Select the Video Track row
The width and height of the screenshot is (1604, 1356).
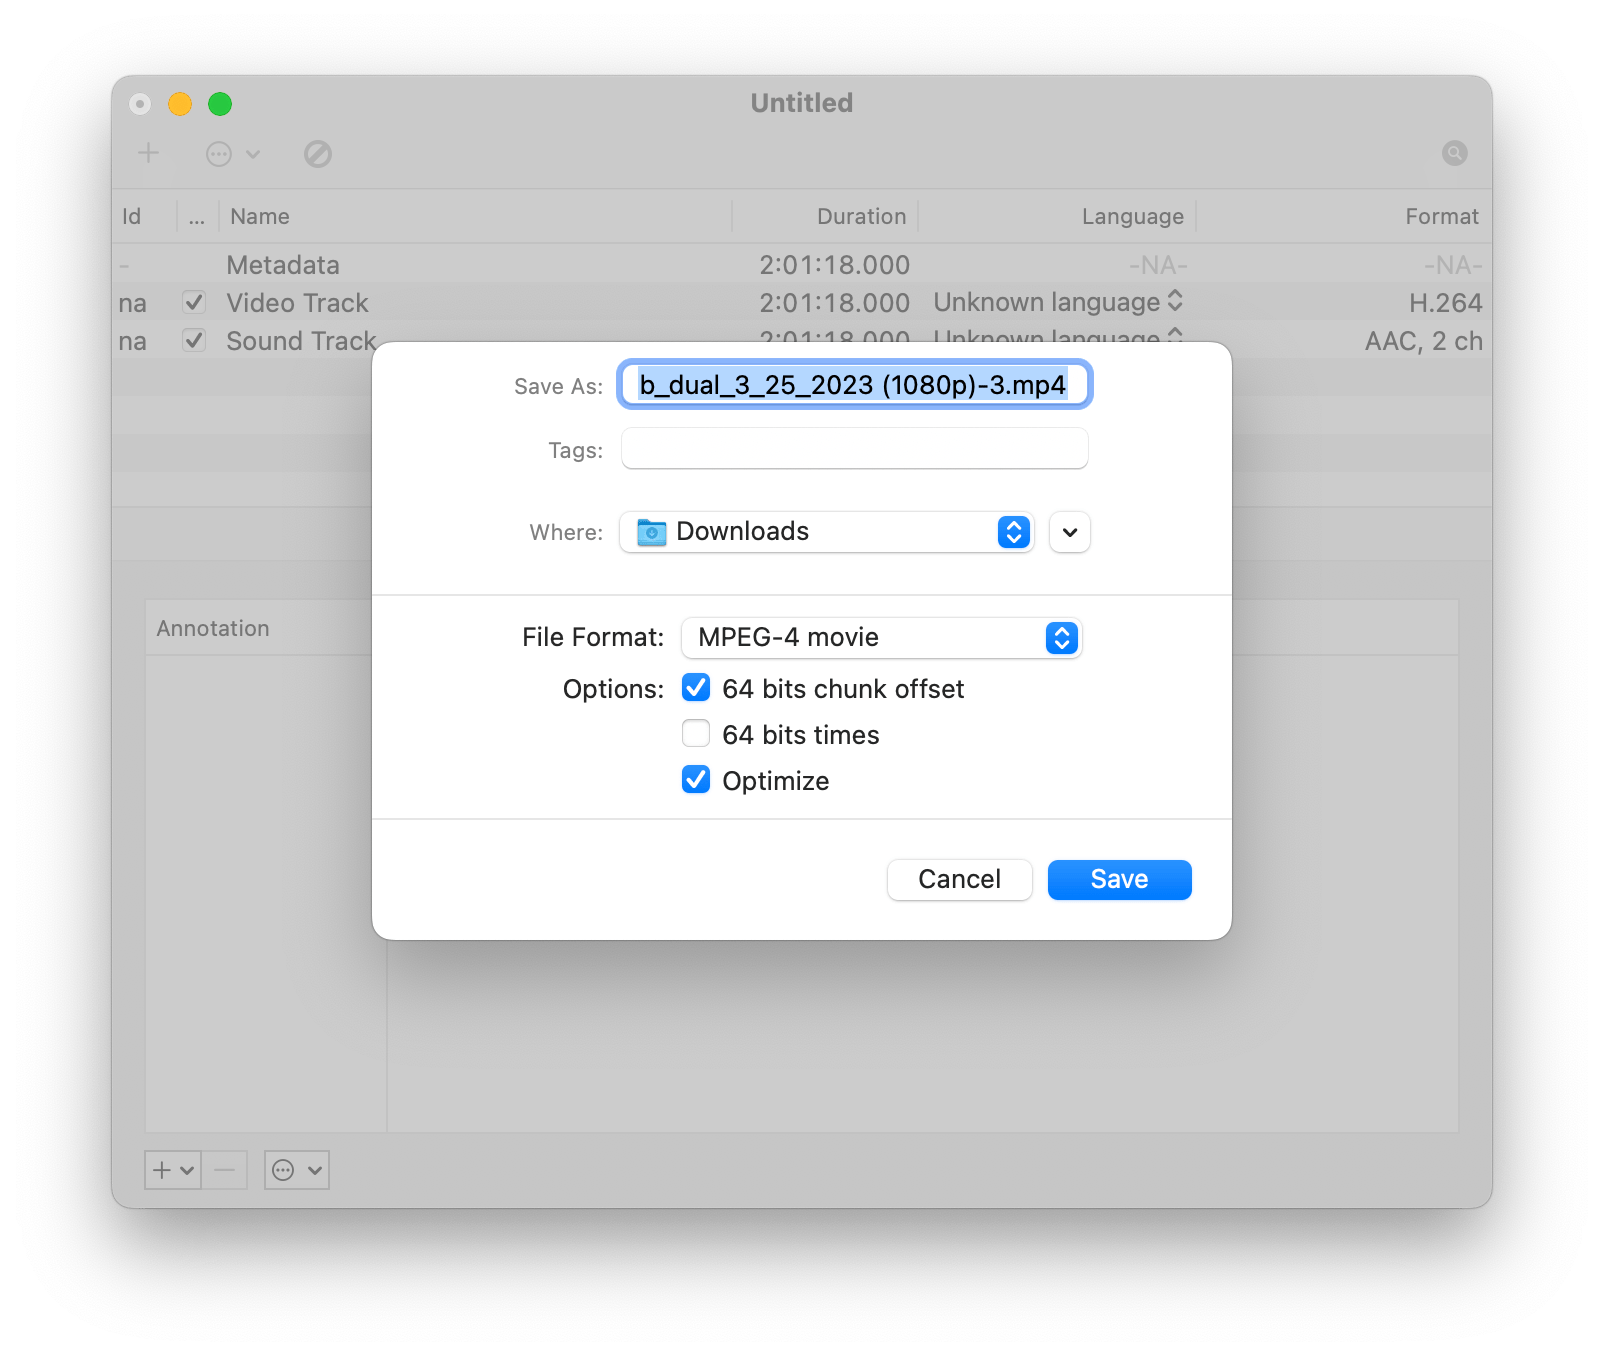click(297, 302)
